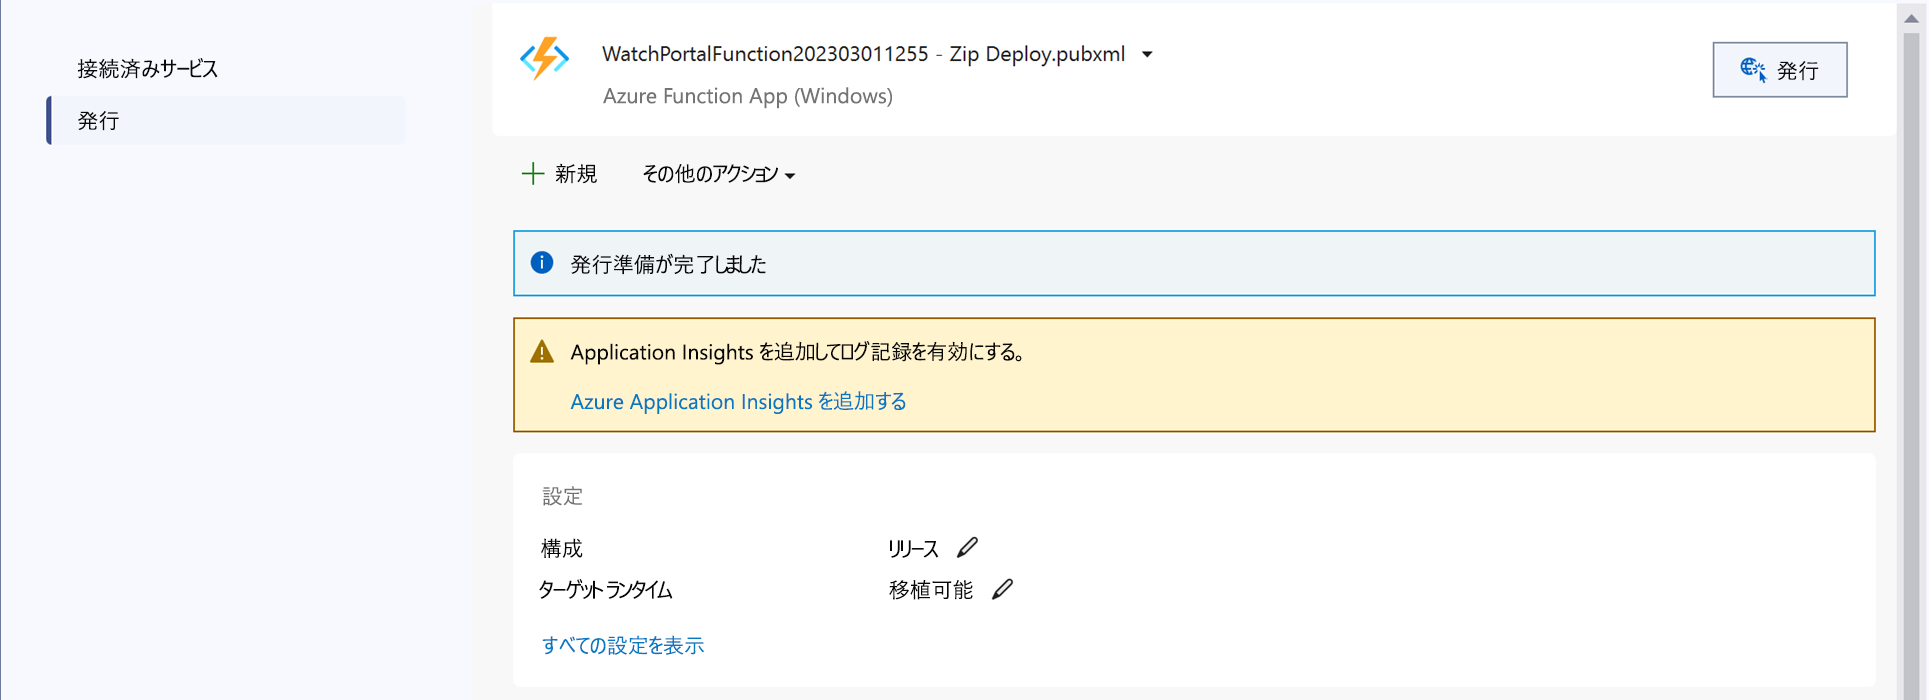This screenshot has width=1929, height=700.
Task: Click the blue info icon
Action: tap(542, 263)
